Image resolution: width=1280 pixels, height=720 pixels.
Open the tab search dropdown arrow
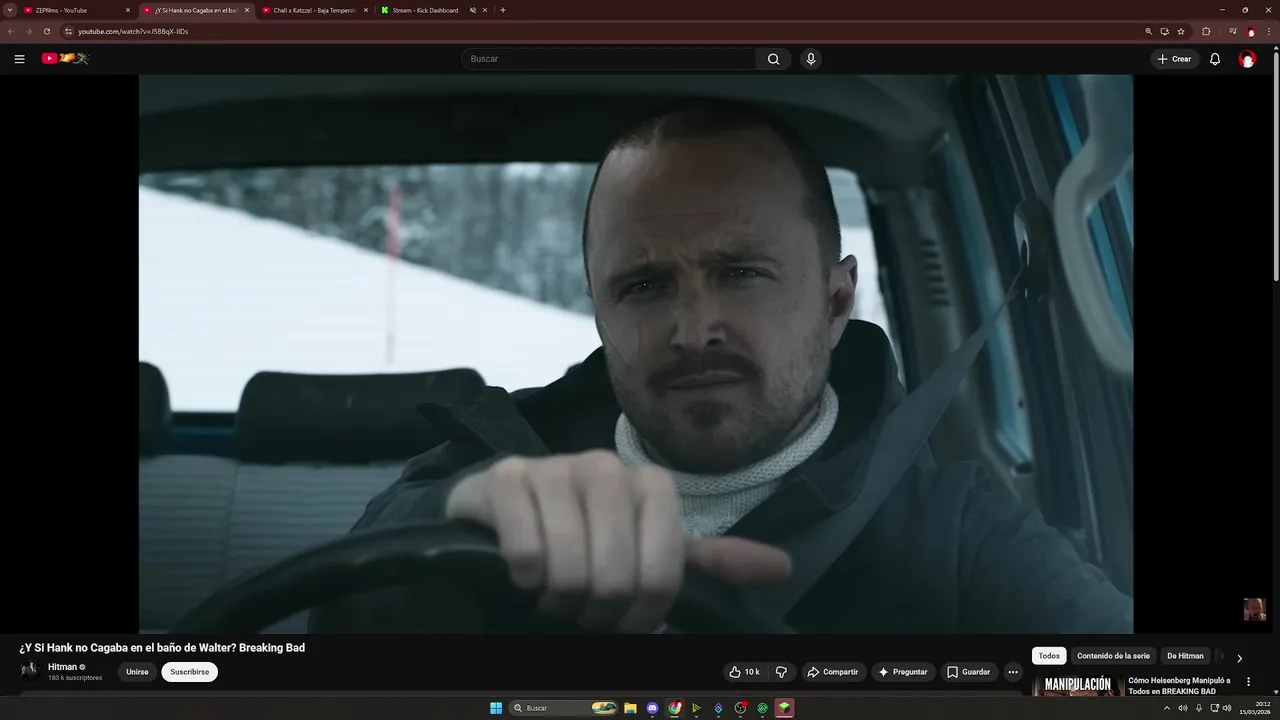[10, 10]
